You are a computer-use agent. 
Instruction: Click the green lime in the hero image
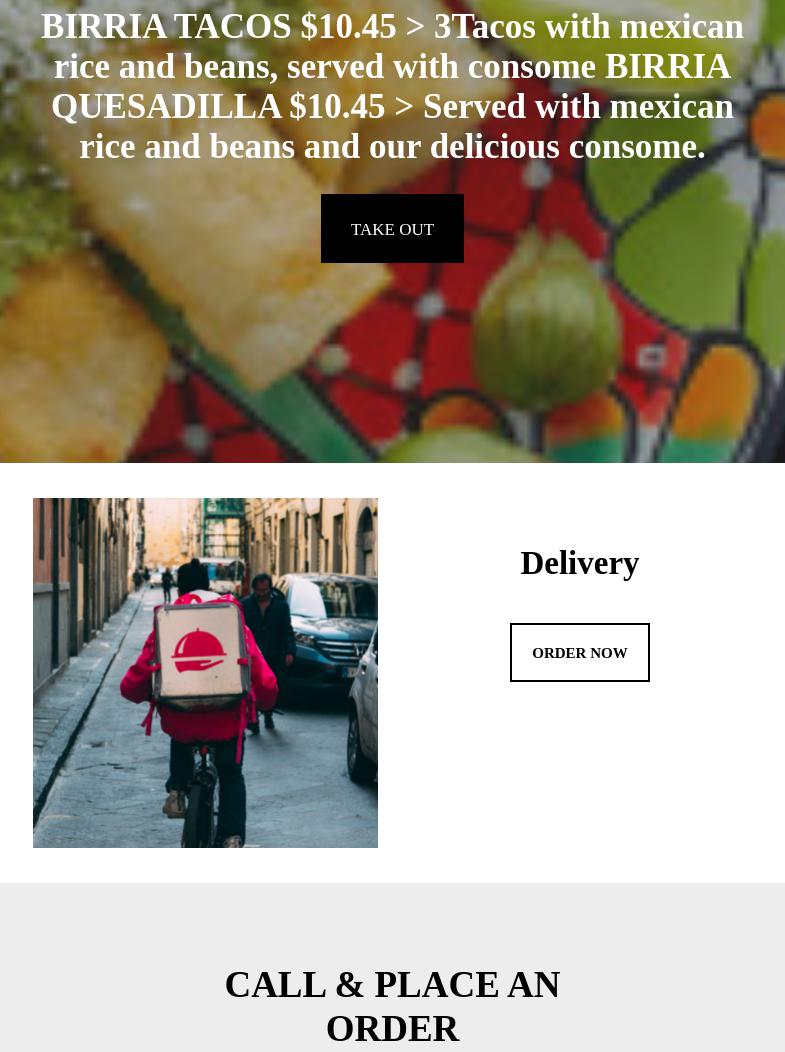click(547, 323)
